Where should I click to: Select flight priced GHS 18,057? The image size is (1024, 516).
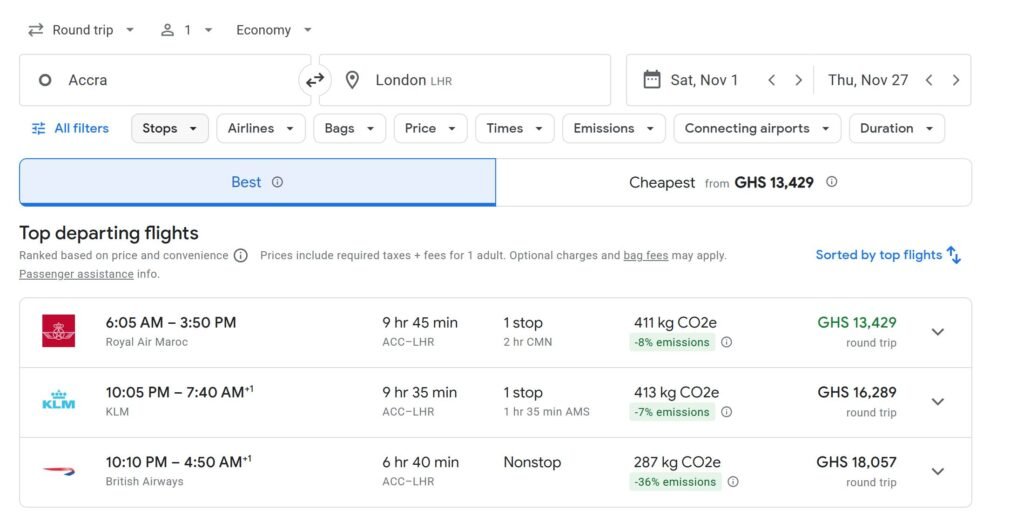click(856, 462)
